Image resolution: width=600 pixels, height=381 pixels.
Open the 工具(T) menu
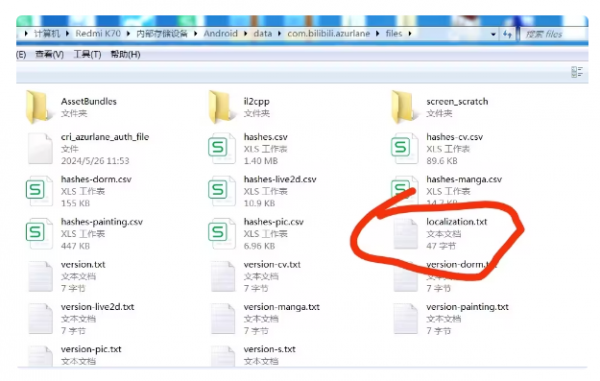[88, 54]
